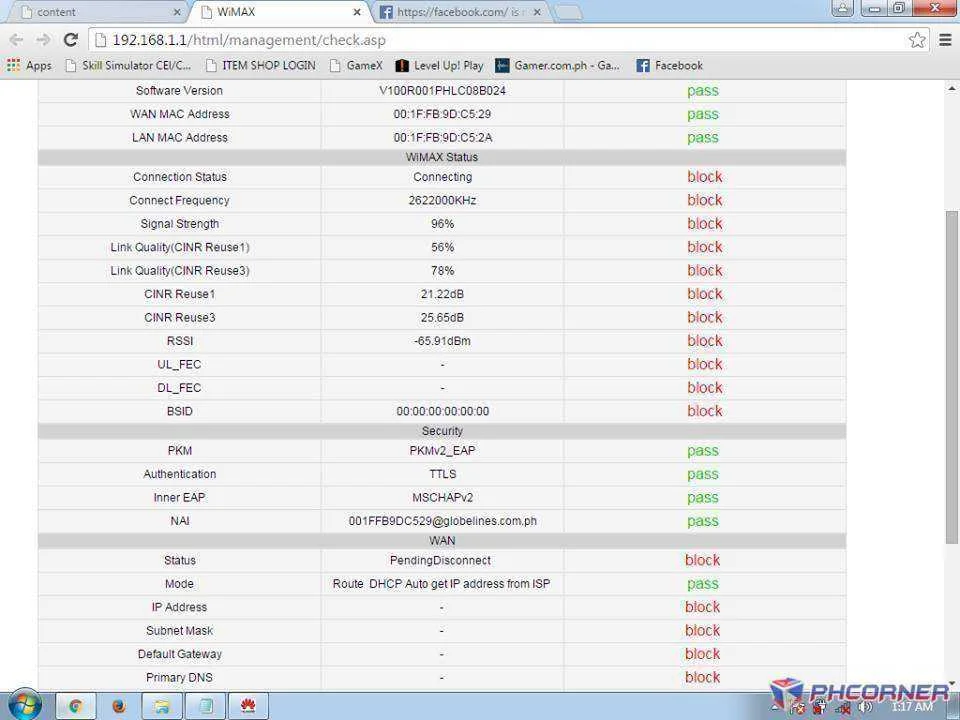This screenshot has height=720, width=960.
Task: Click the block result for Primary DNS
Action: tap(702, 677)
